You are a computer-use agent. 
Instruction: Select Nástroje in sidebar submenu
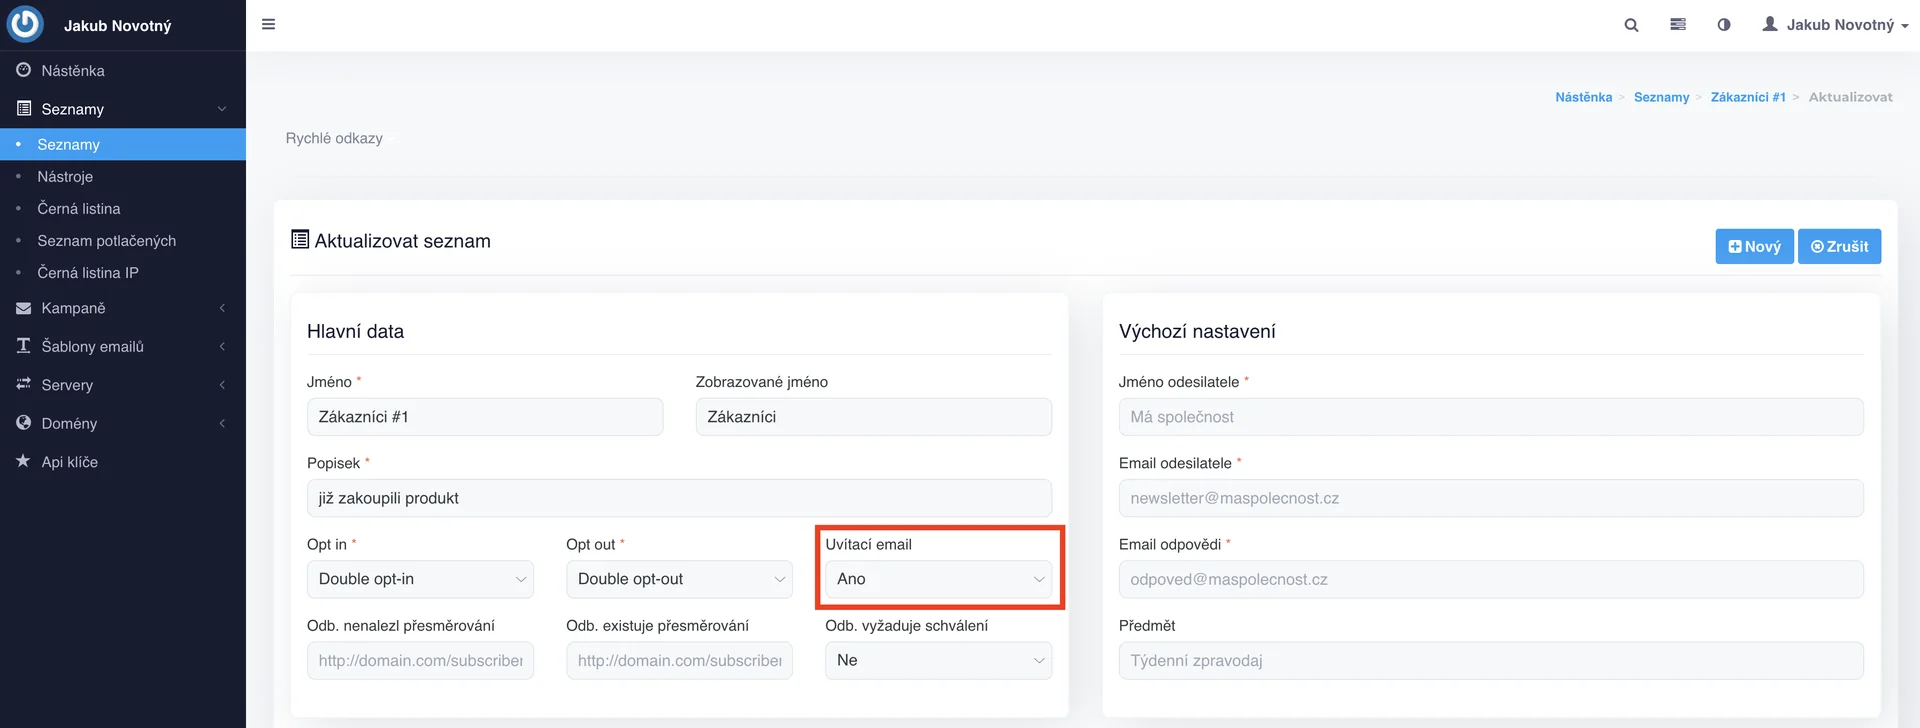[65, 177]
